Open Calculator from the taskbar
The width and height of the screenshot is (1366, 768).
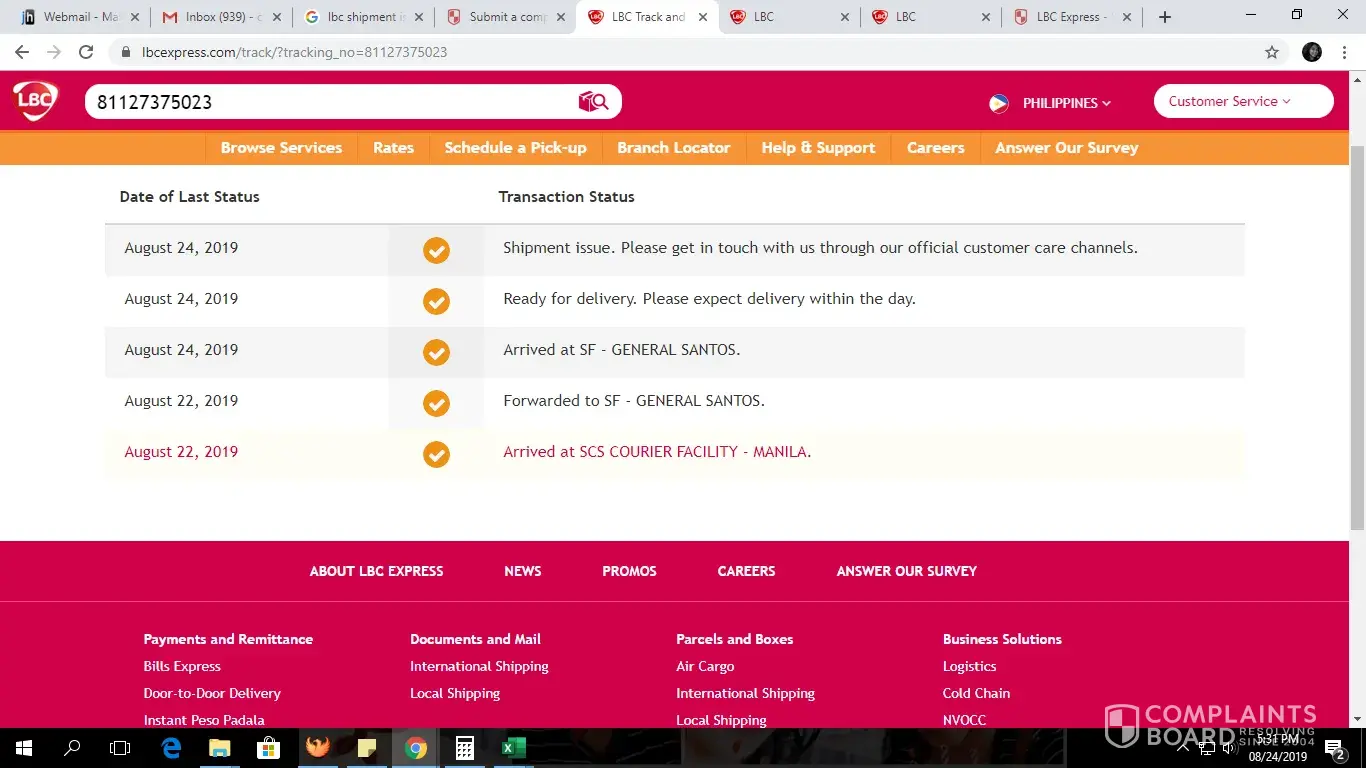click(x=465, y=748)
